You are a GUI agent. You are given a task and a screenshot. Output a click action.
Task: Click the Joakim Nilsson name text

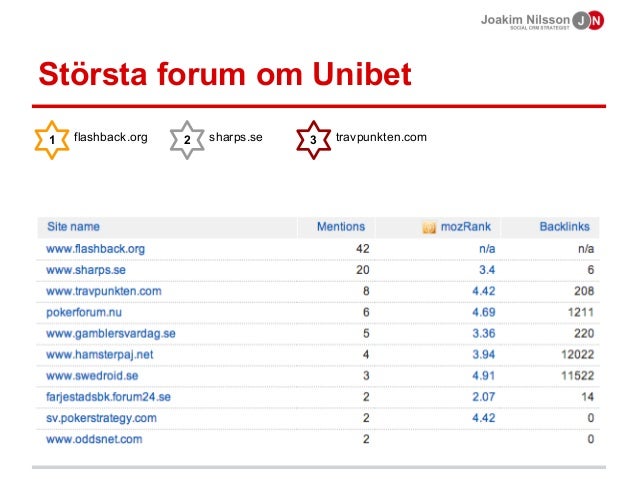[525, 19]
